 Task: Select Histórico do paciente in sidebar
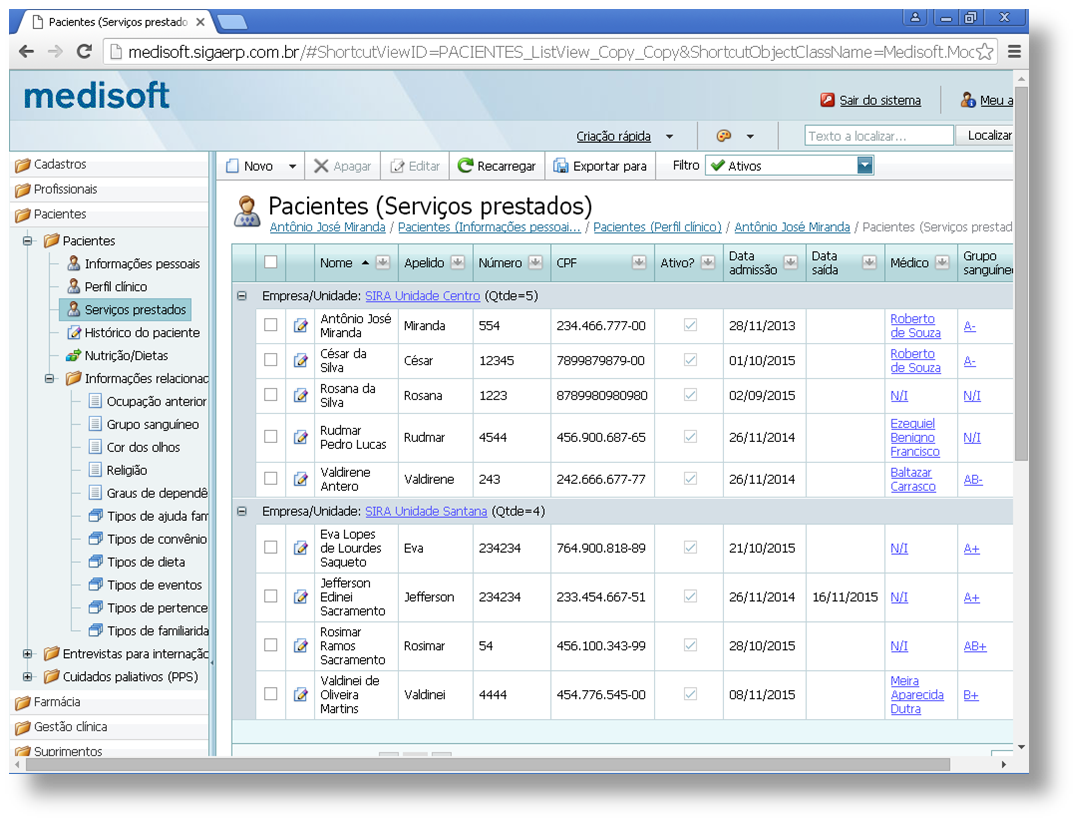(141, 332)
